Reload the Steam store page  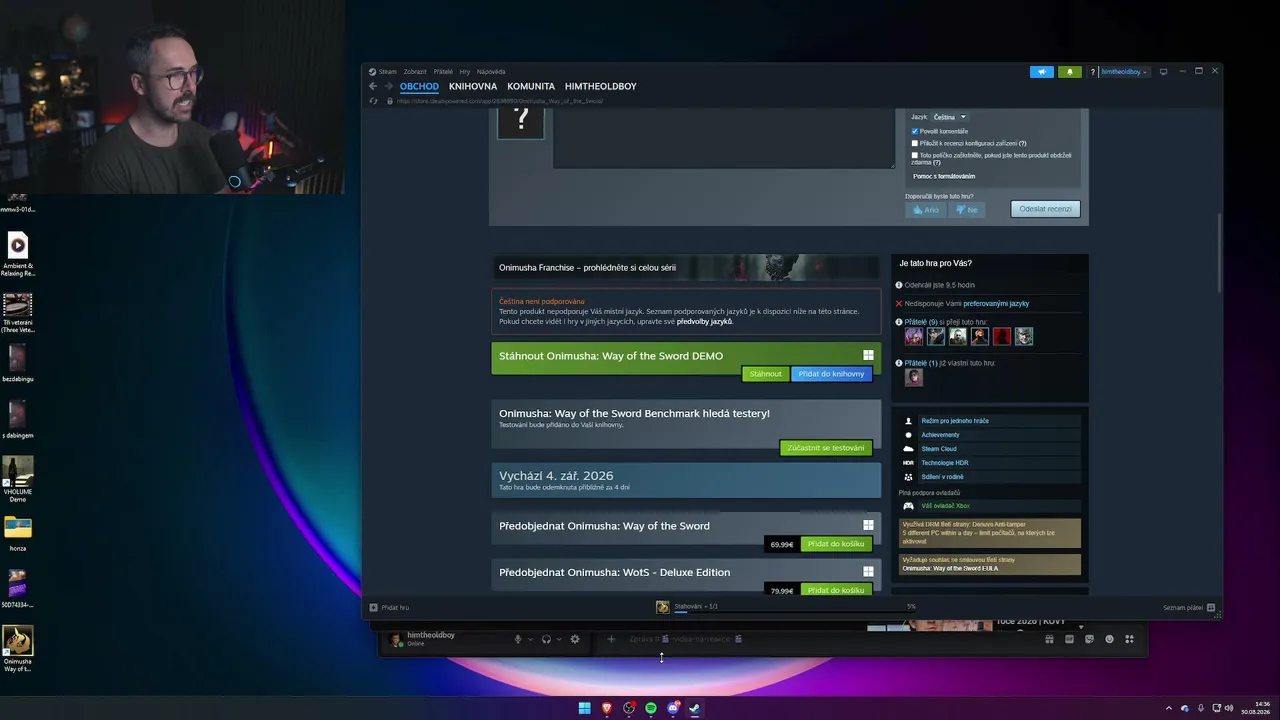tap(373, 101)
